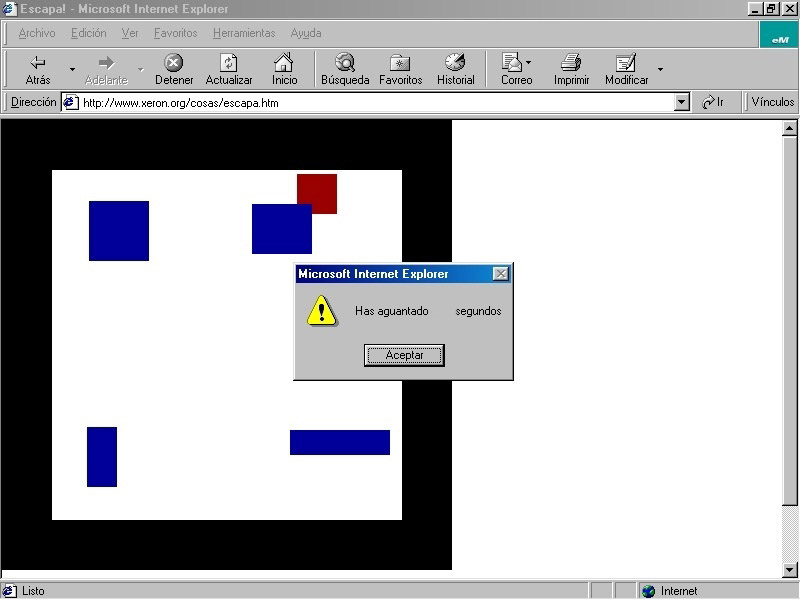Open the address bar dropdown list

pyautogui.click(x=682, y=103)
